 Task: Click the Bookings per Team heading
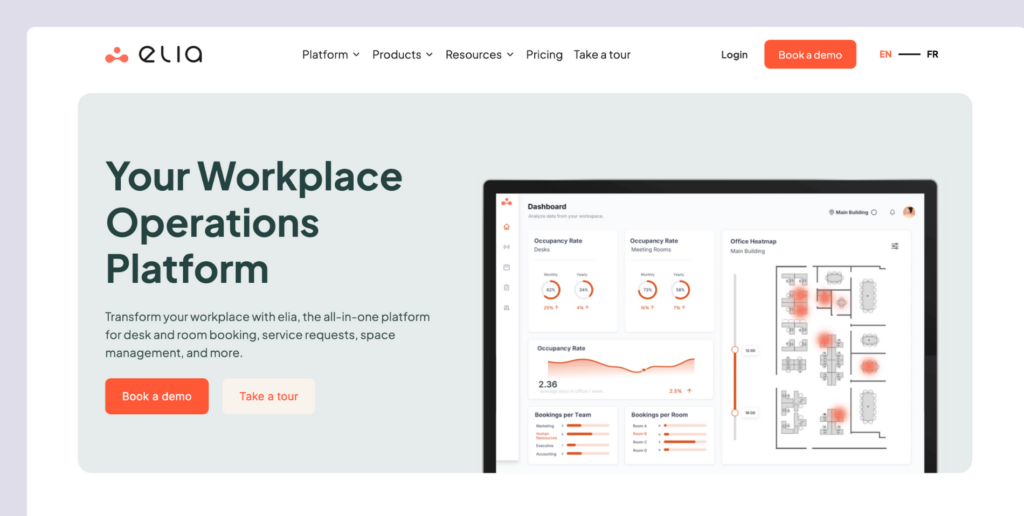coord(562,415)
